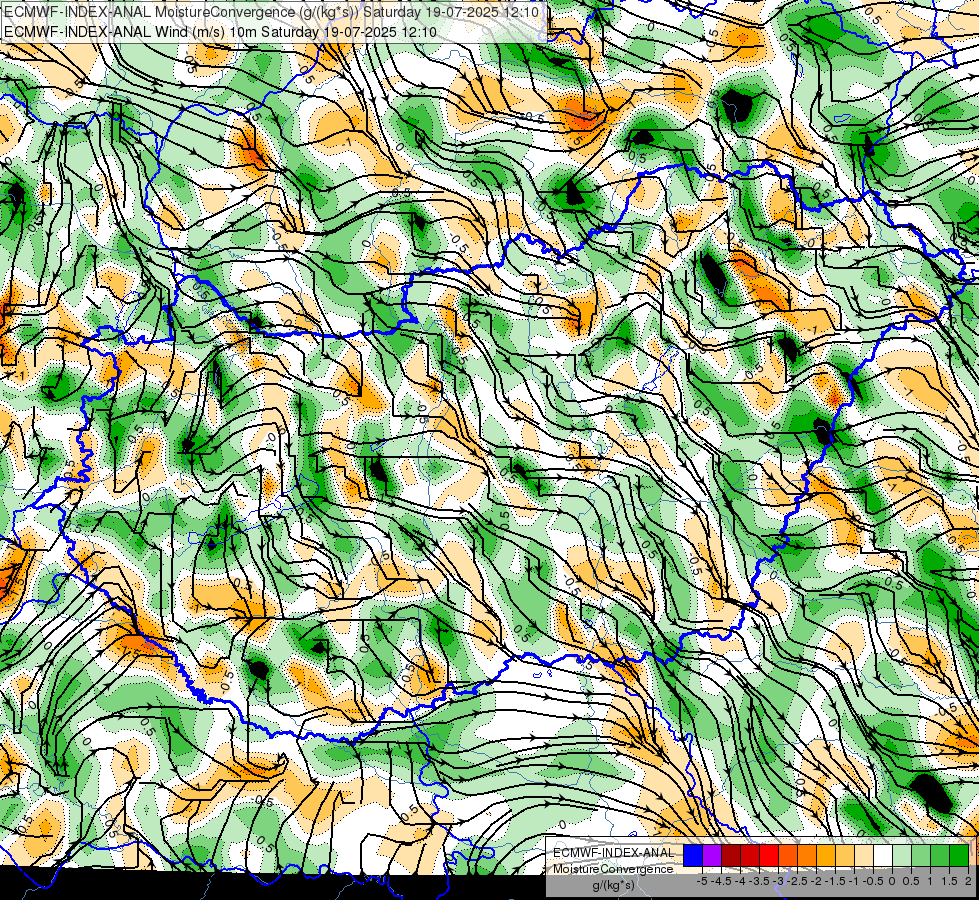Click the Wind (m/s) 10m title line
Image resolution: width=979 pixels, height=900 pixels.
pyautogui.click(x=220, y=31)
